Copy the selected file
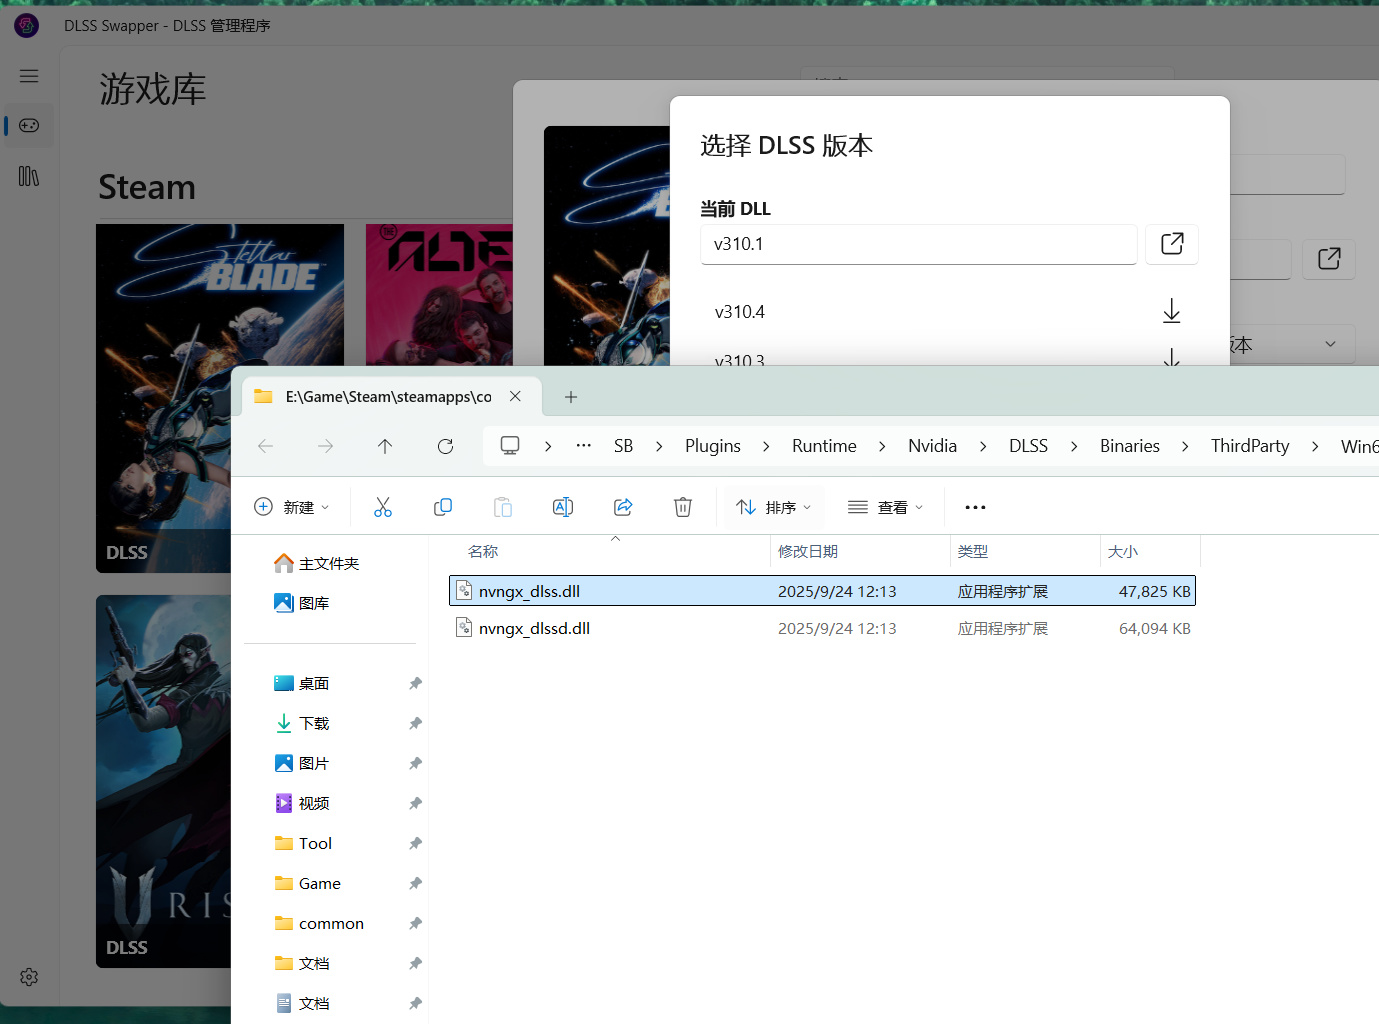Image resolution: width=1379 pixels, height=1024 pixels. tap(443, 507)
